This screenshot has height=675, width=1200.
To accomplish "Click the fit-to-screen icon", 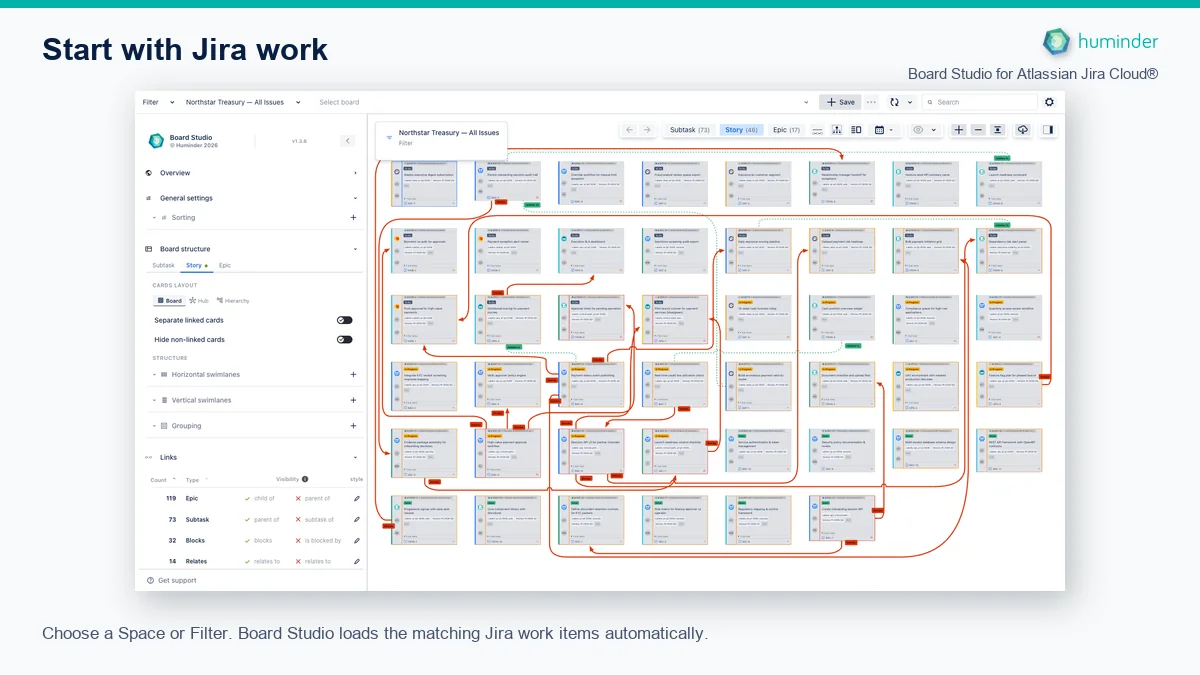I will [x=997, y=130].
